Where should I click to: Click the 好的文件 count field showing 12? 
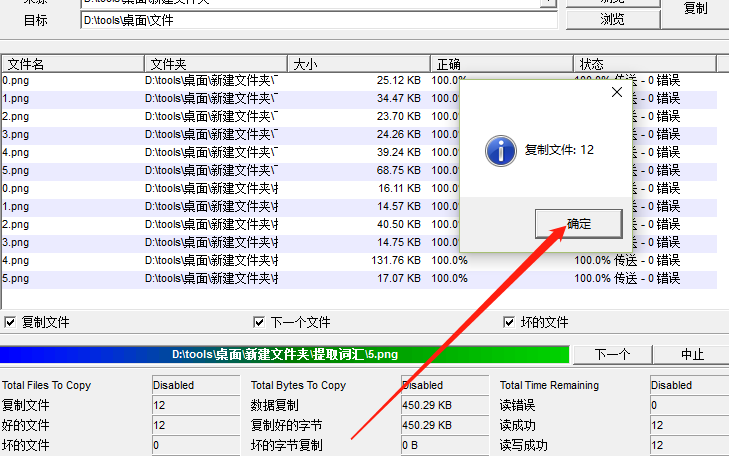tap(196, 425)
